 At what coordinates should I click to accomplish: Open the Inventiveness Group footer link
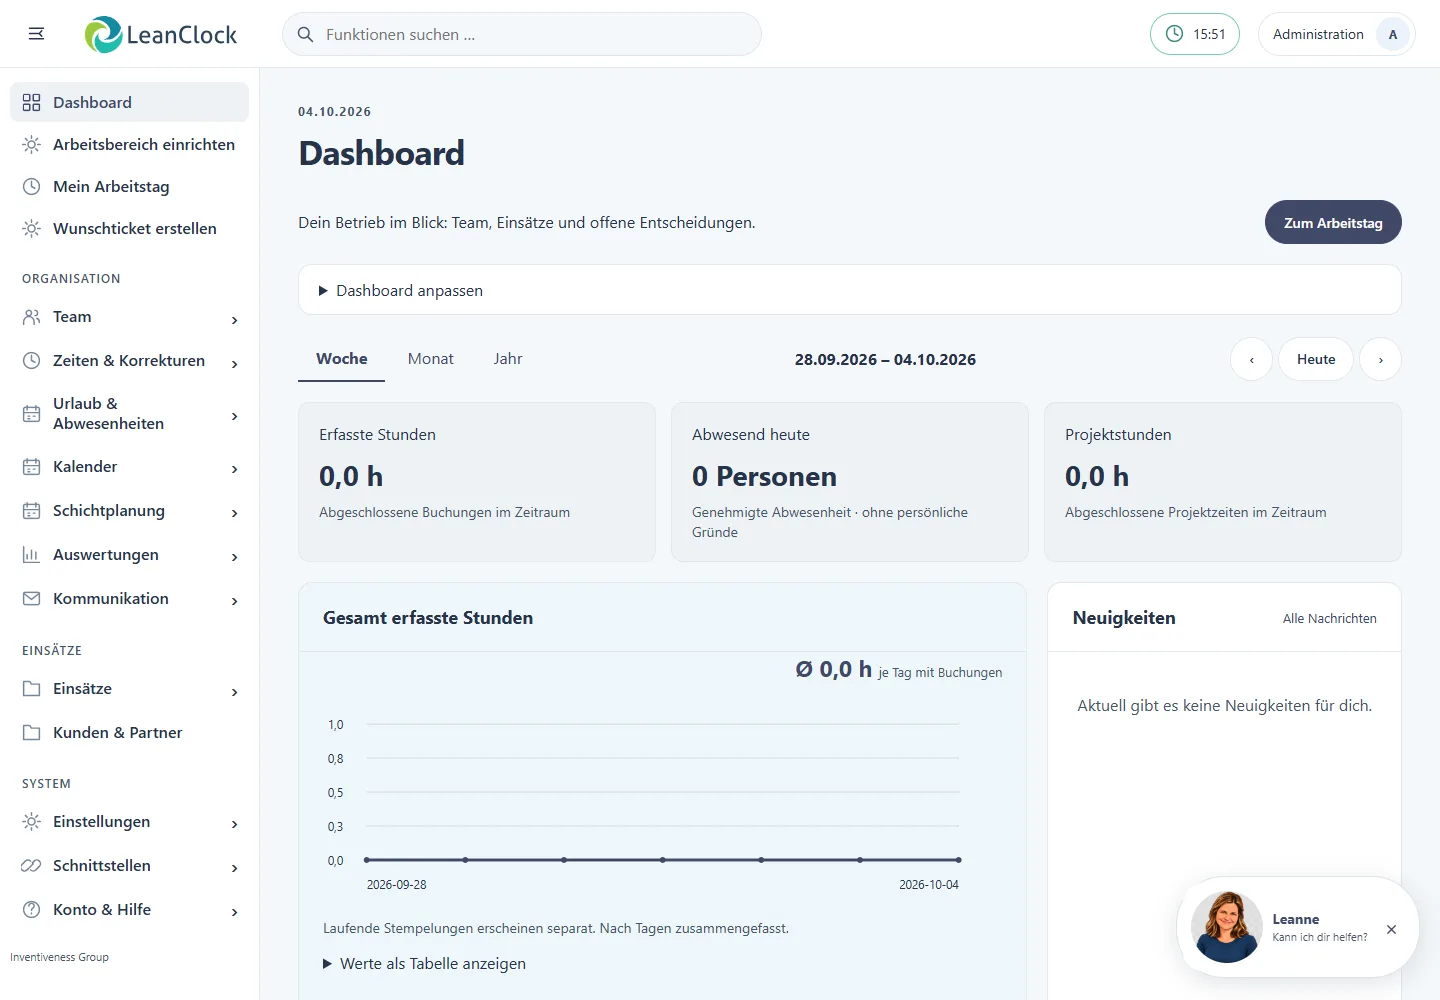tap(60, 957)
